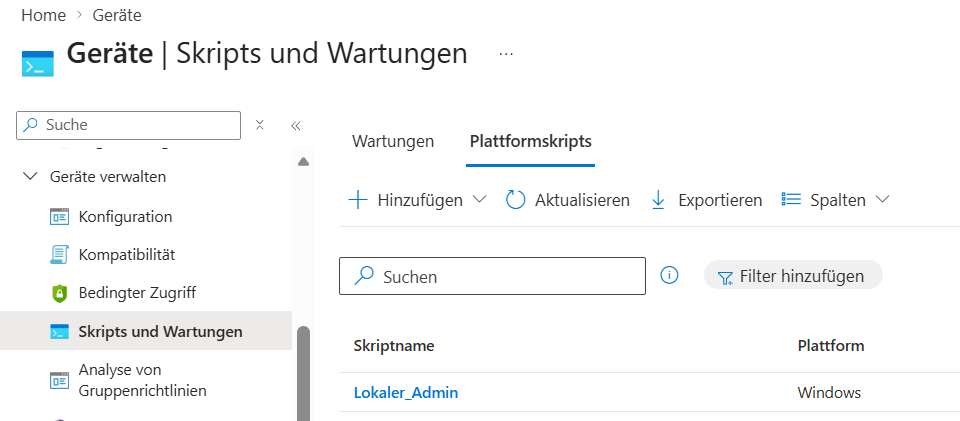Click the plus icon for Hinzufügen
This screenshot has height=421, width=960.
point(358,200)
